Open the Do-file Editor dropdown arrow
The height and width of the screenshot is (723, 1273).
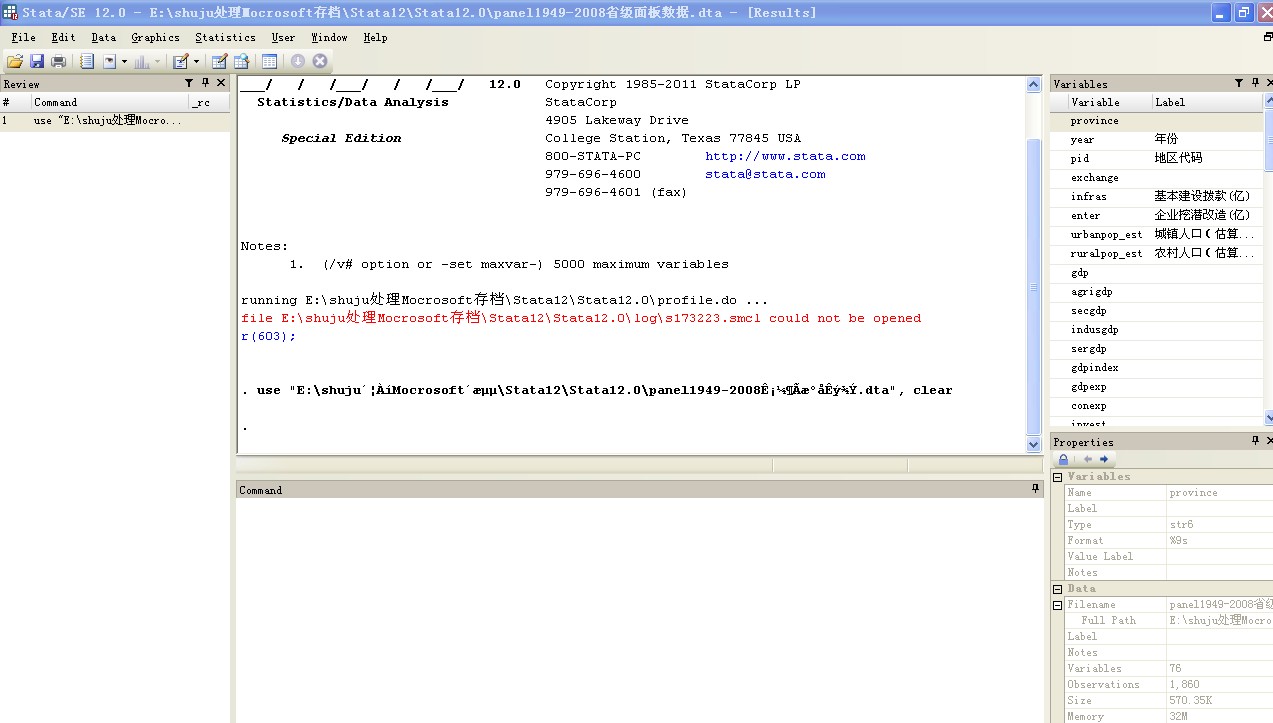(196, 61)
